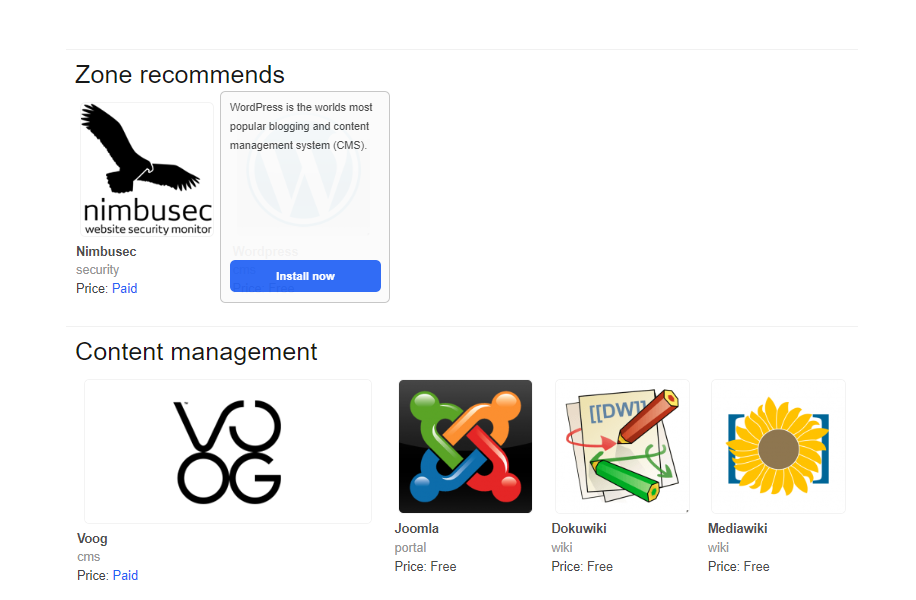Screen dimensions: 916x600
Task: Click the Install now button
Action: 306,276
